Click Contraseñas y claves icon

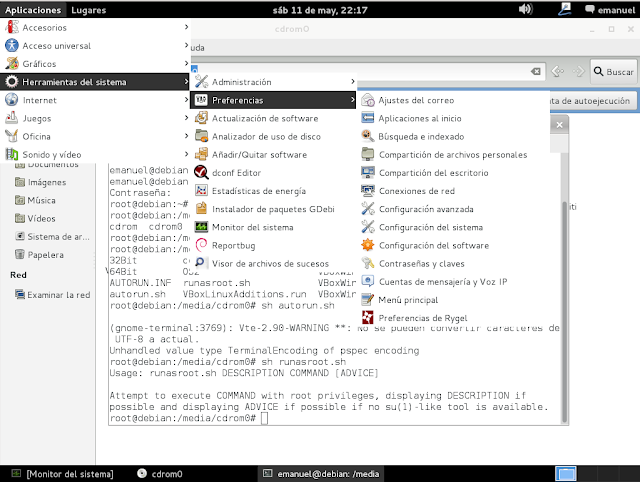click(x=368, y=263)
